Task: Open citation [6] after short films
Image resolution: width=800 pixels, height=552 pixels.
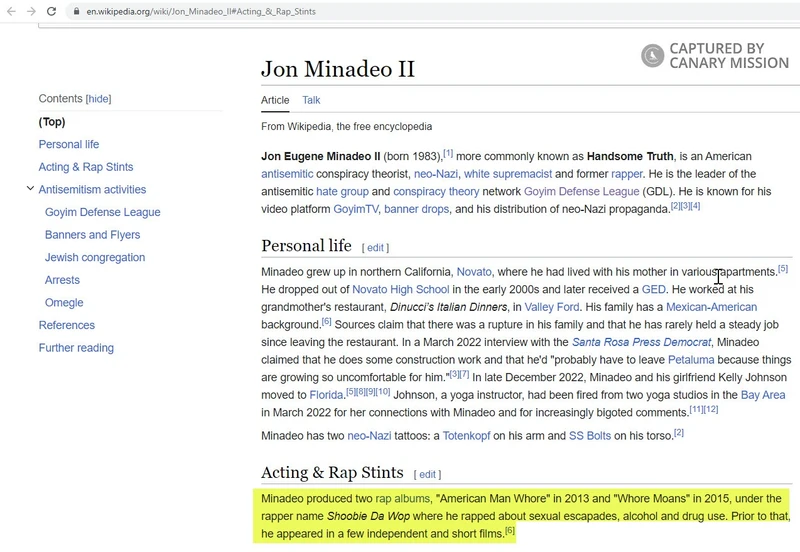Action: coord(510,531)
